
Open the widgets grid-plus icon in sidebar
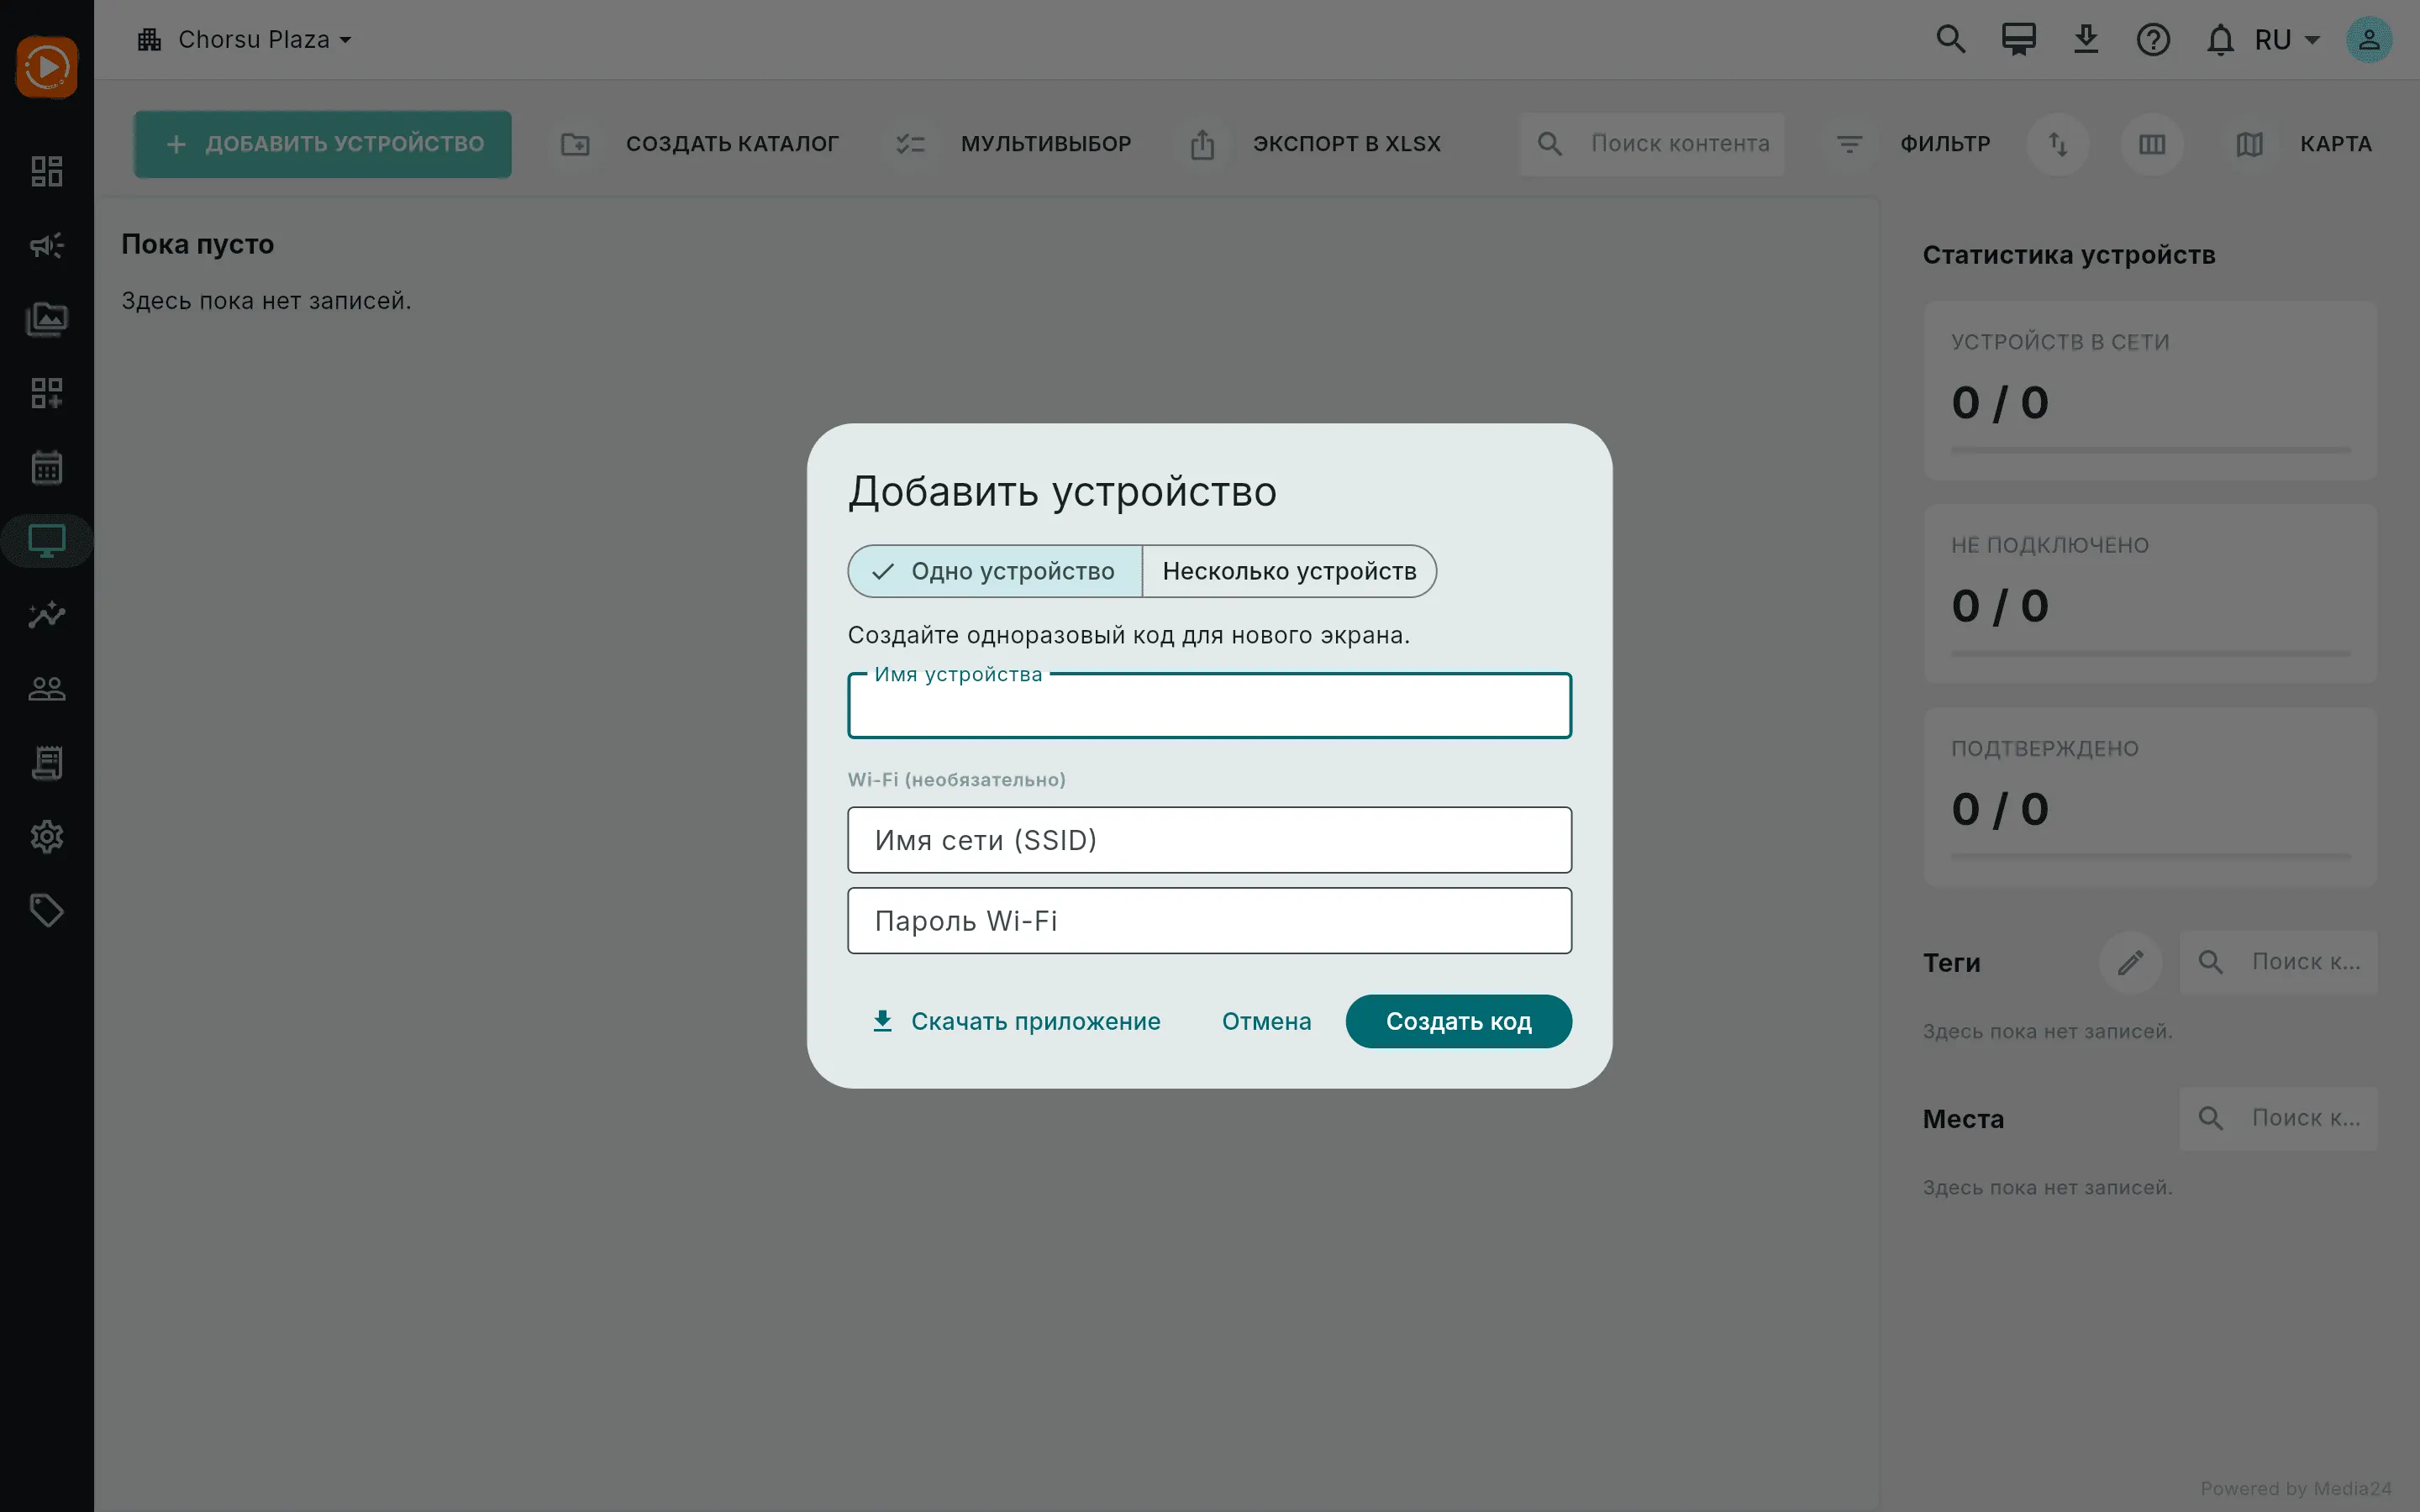47,393
